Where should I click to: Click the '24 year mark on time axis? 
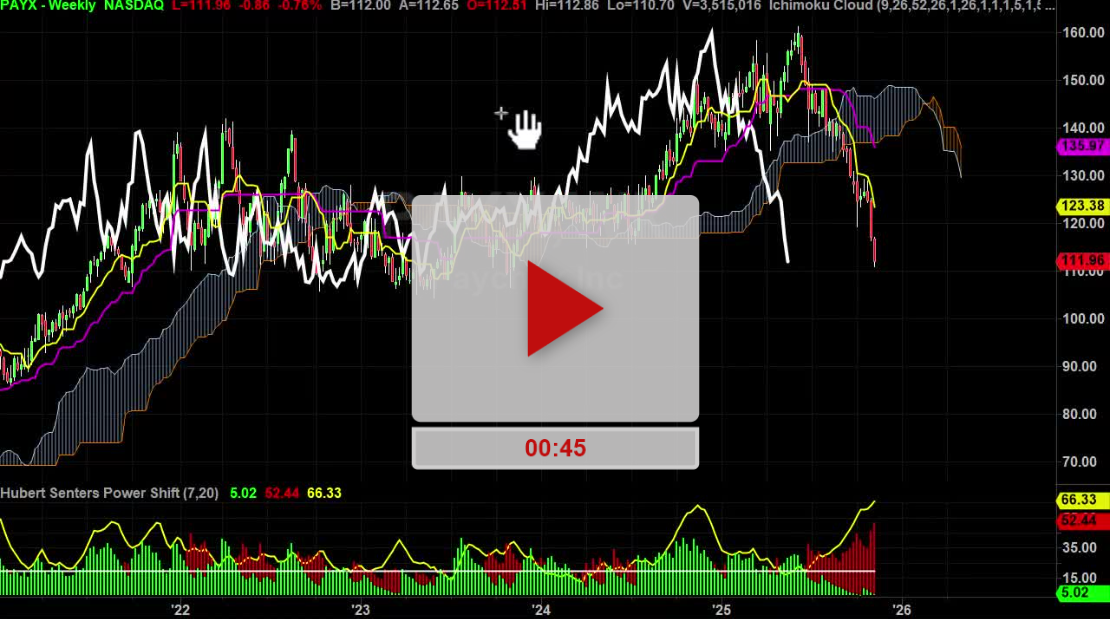coord(541,609)
